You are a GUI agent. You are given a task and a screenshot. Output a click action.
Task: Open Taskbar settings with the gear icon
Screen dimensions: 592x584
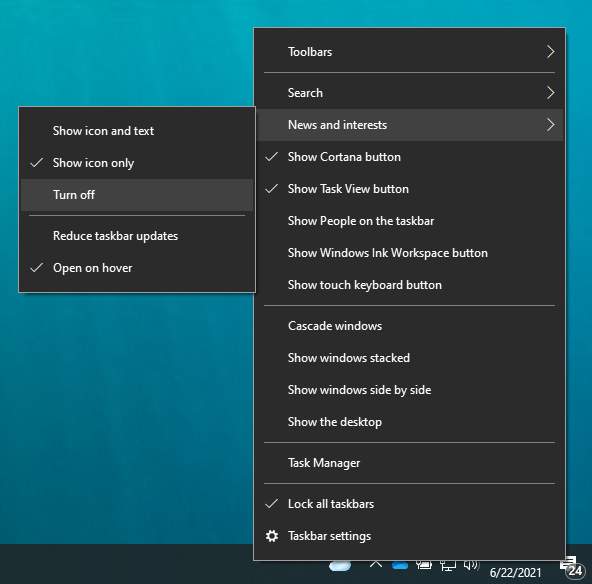[272, 536]
